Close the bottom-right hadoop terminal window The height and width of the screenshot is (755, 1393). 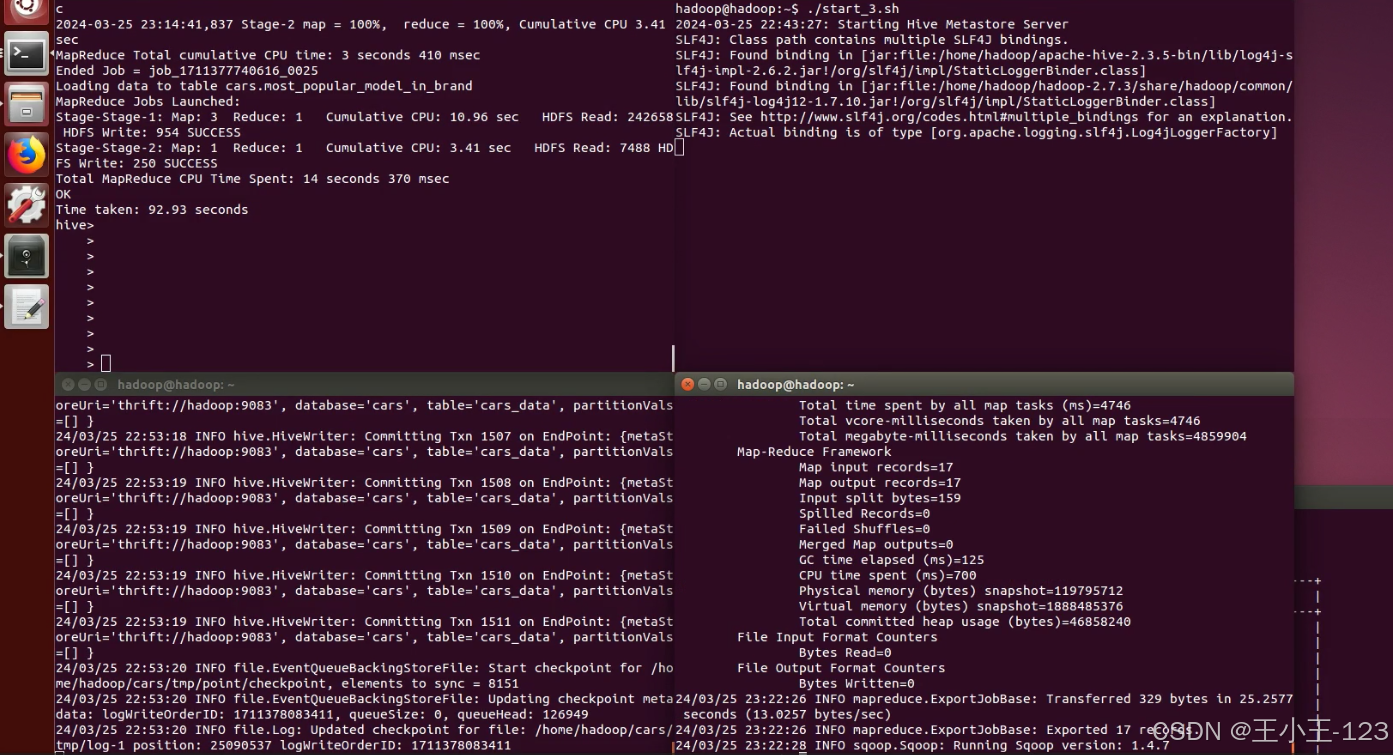tap(687, 384)
